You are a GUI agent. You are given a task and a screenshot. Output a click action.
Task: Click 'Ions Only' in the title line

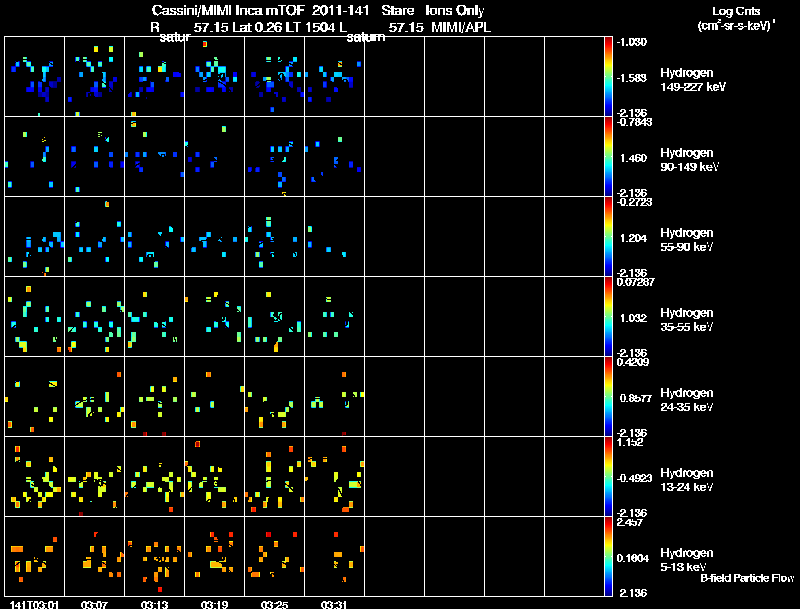pos(454,11)
